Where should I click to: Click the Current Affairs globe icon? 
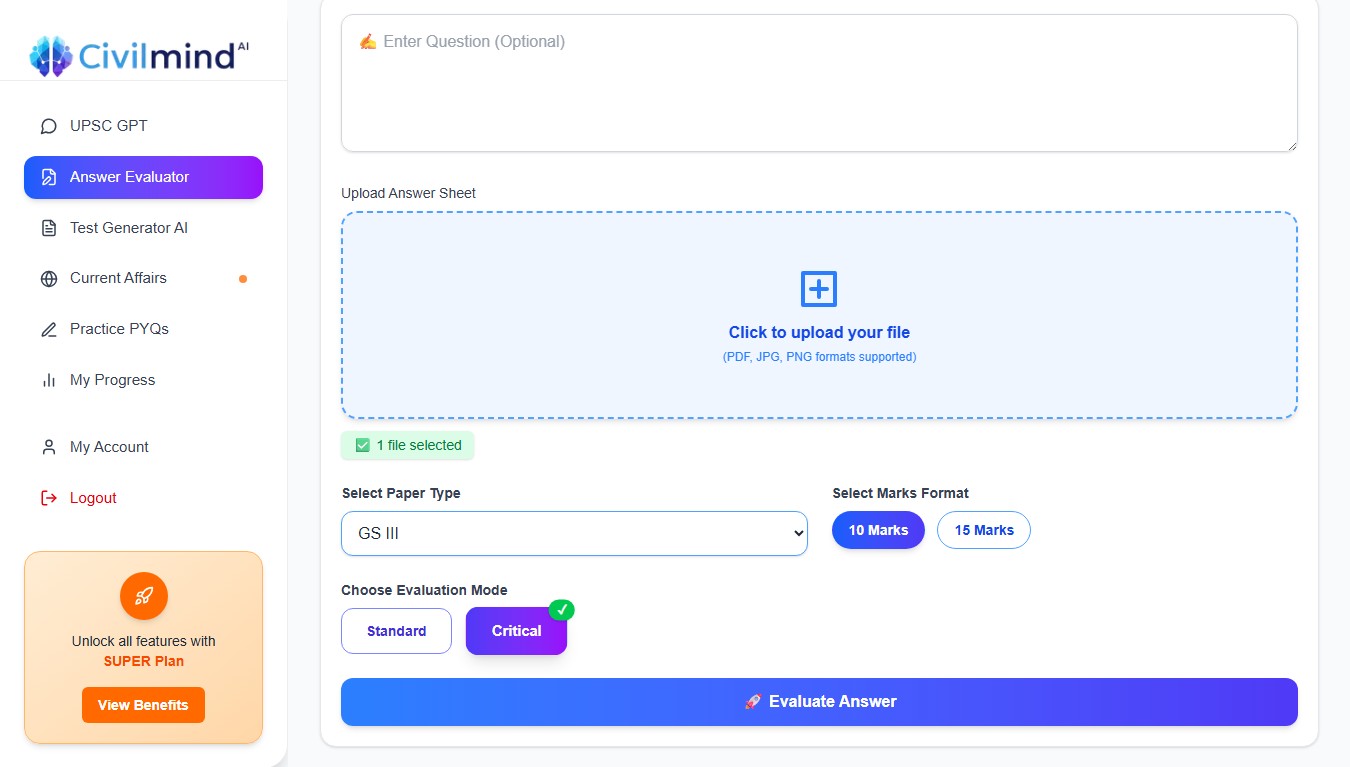tap(49, 279)
